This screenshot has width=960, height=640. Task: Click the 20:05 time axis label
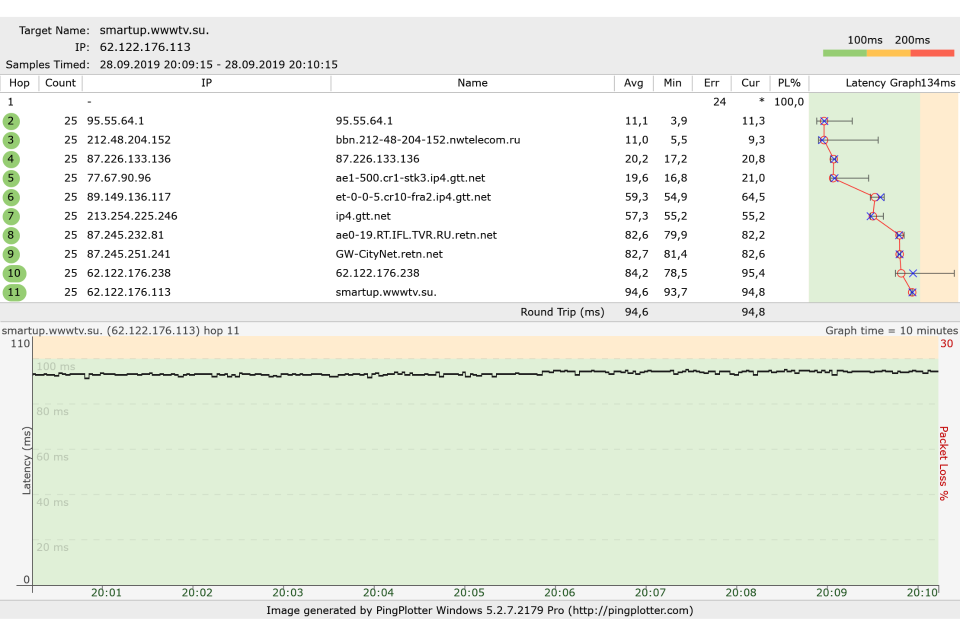click(x=469, y=592)
